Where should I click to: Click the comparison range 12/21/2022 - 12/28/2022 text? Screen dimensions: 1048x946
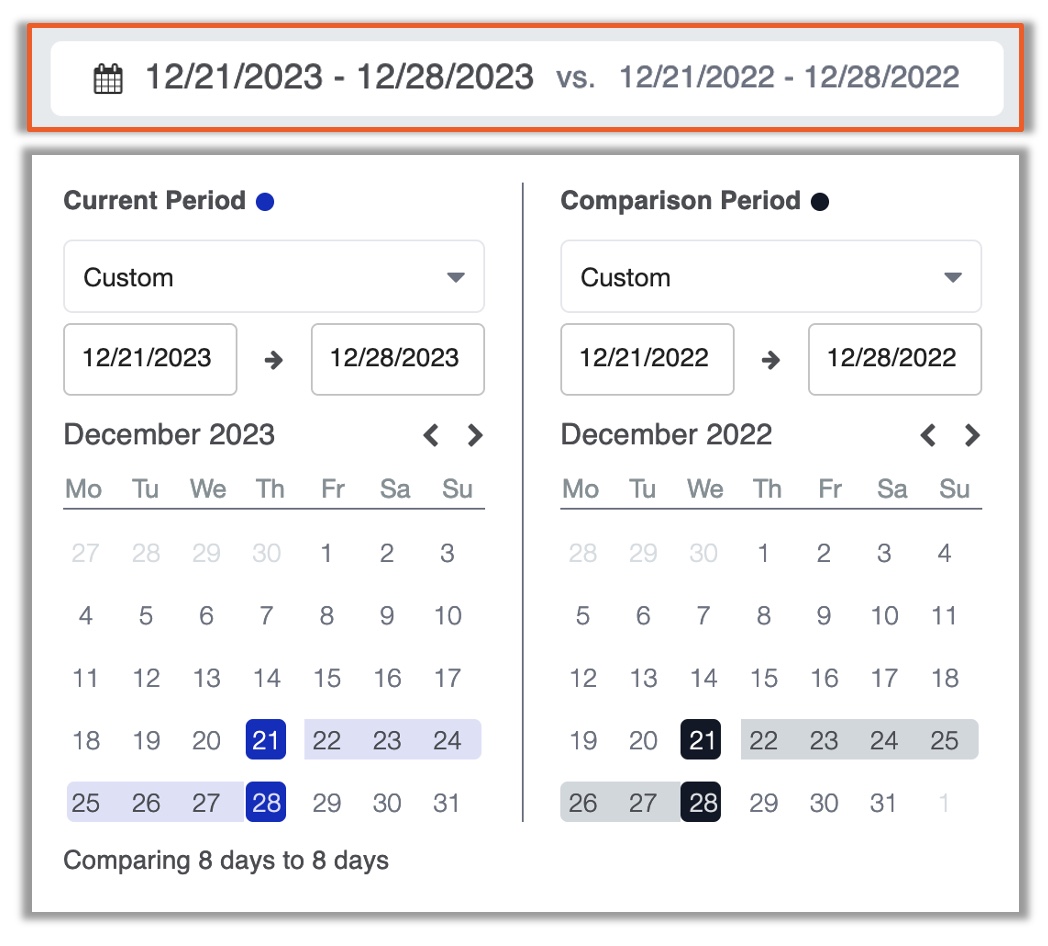[x=789, y=77]
